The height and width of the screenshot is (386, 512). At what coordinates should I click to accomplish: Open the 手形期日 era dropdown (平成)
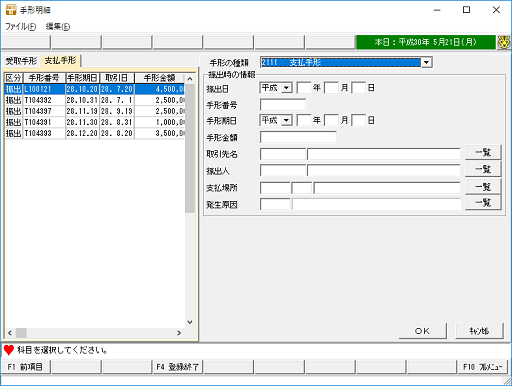click(286, 120)
